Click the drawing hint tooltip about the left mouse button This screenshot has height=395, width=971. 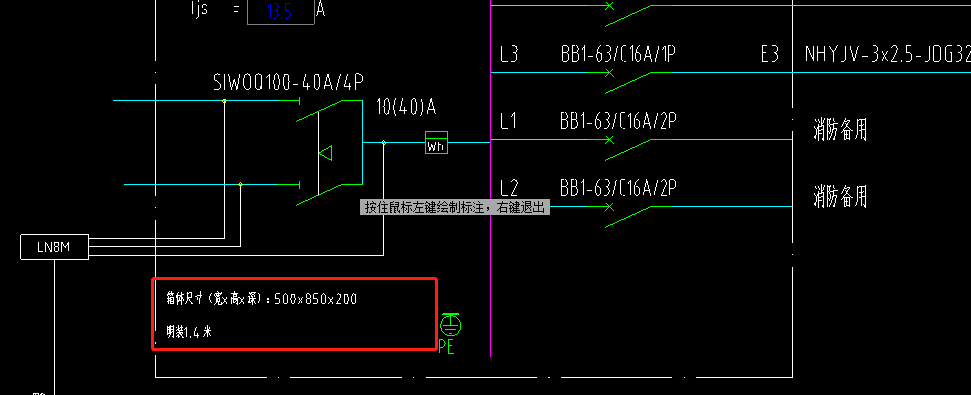point(455,207)
